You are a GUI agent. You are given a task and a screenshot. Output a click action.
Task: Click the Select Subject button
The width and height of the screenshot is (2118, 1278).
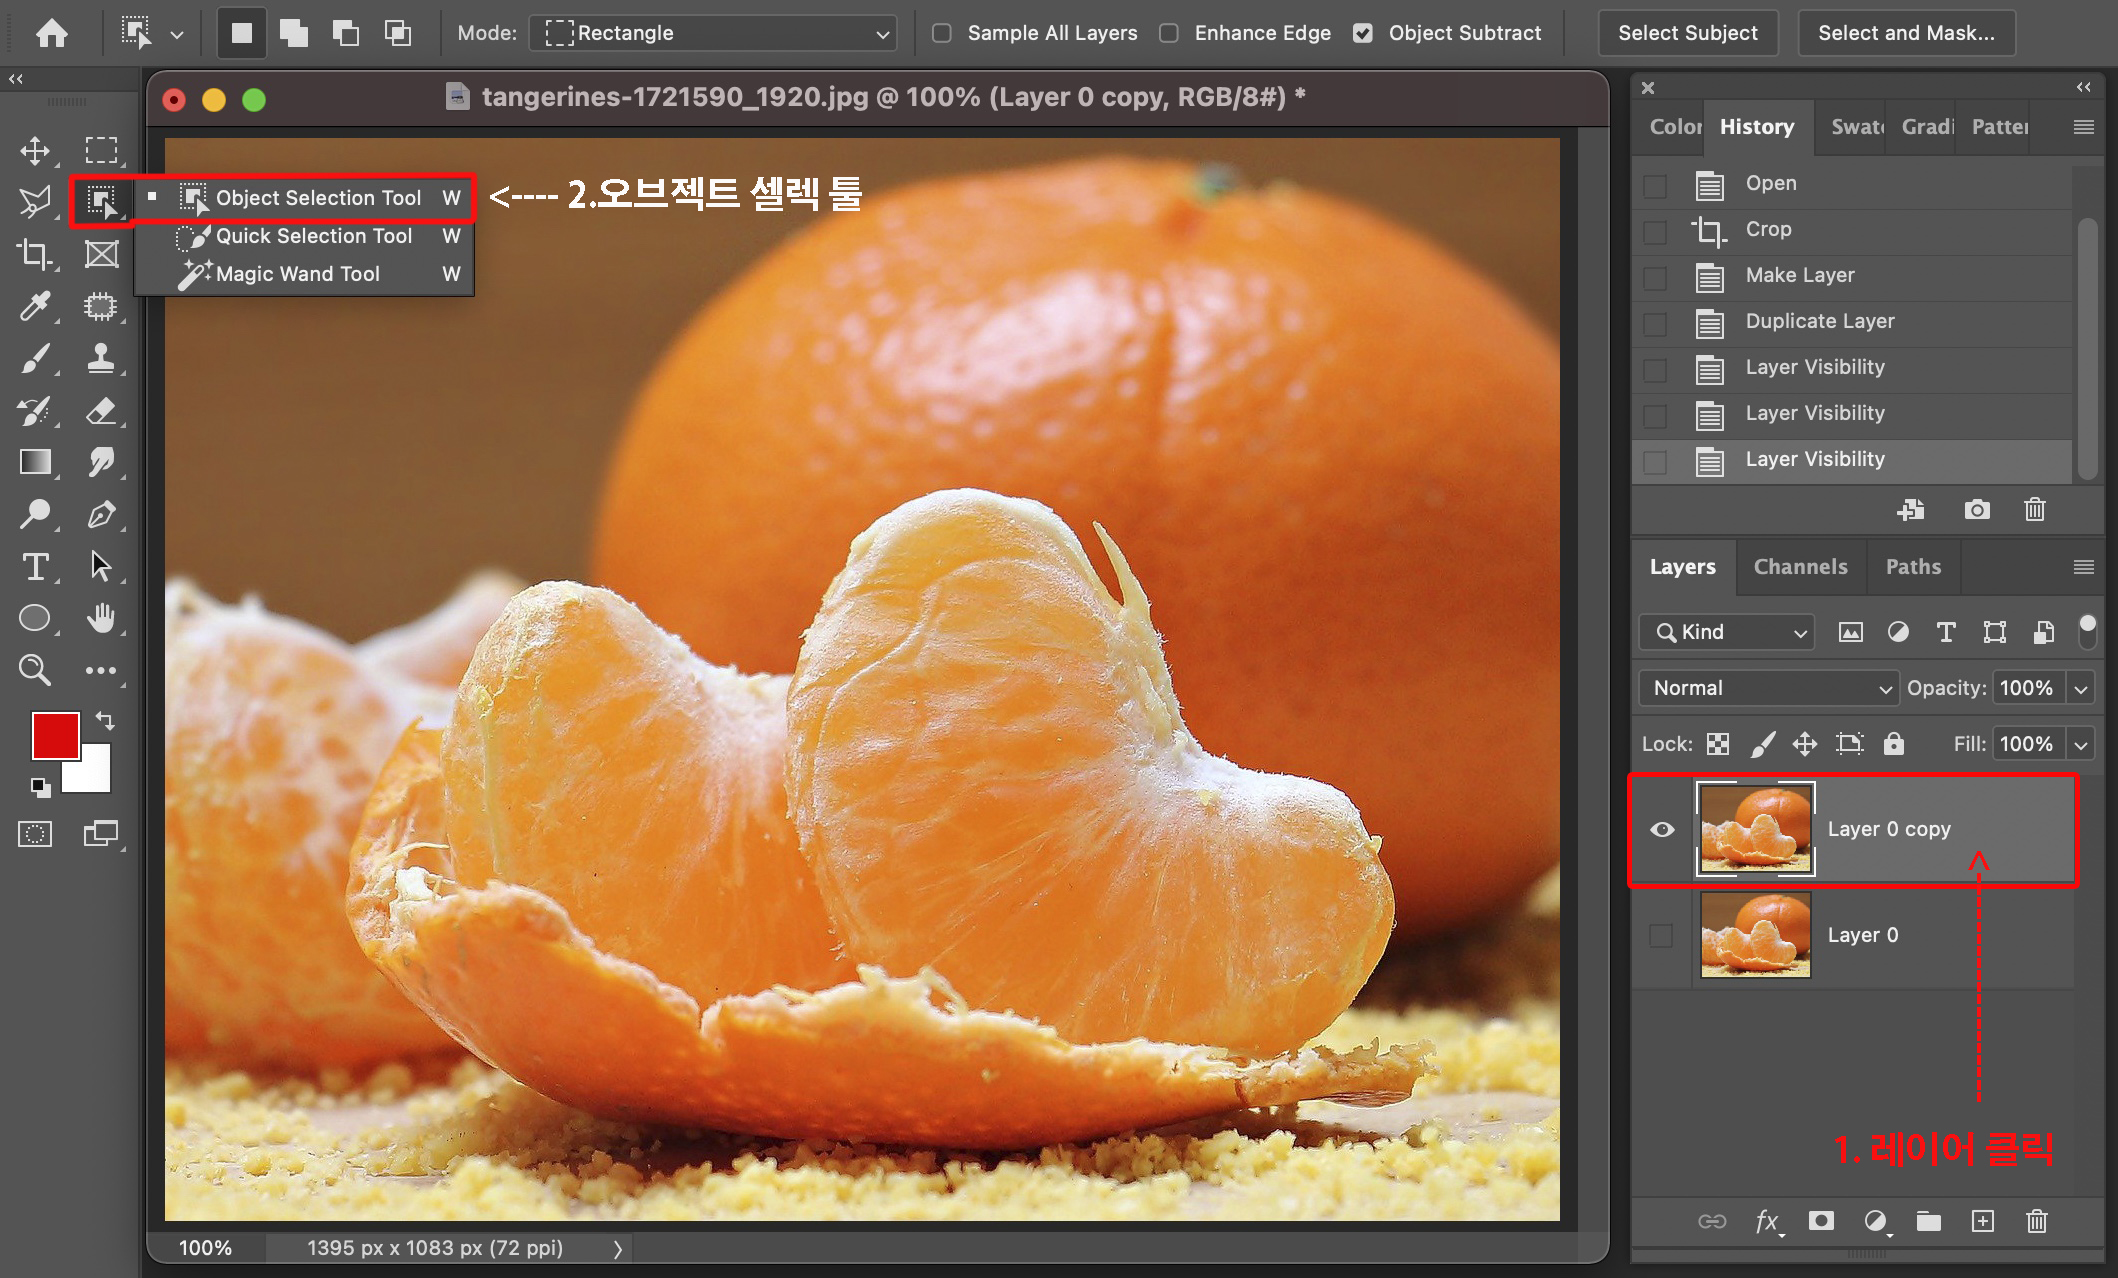coord(1687,33)
